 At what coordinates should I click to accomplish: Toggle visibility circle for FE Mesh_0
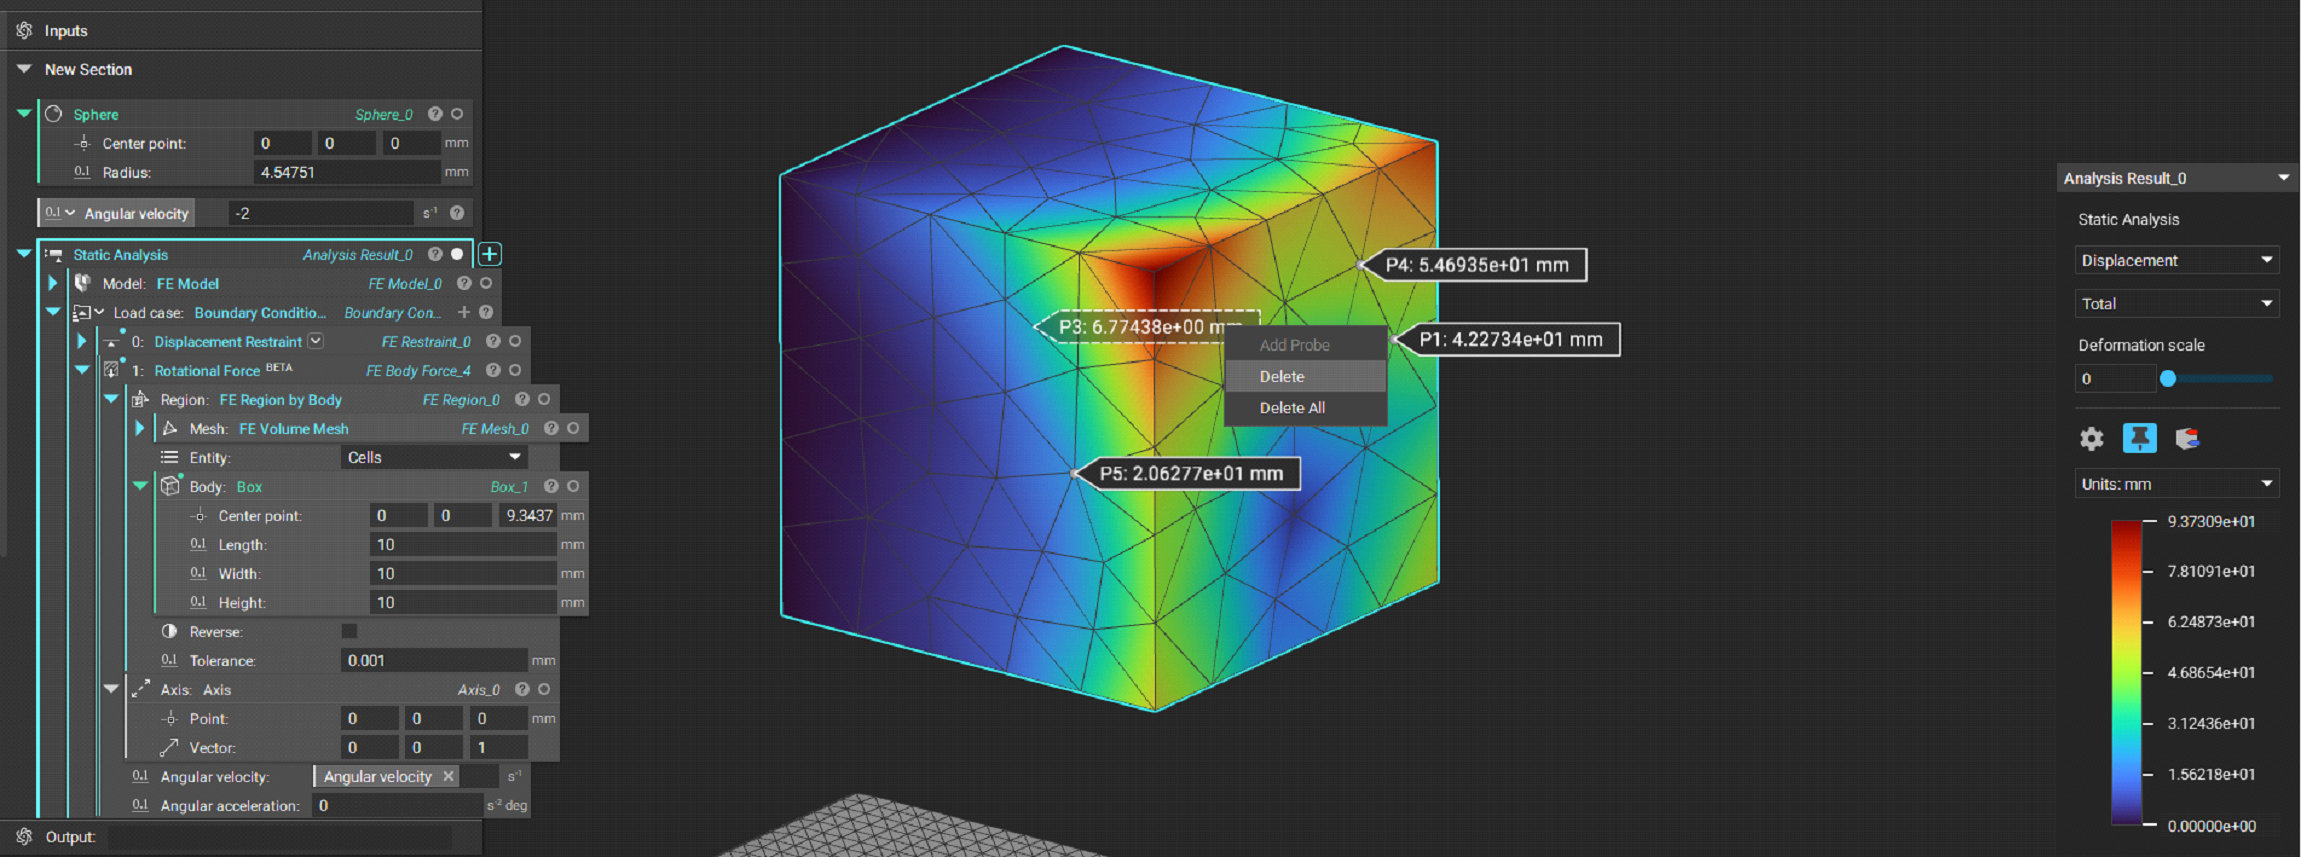[573, 428]
